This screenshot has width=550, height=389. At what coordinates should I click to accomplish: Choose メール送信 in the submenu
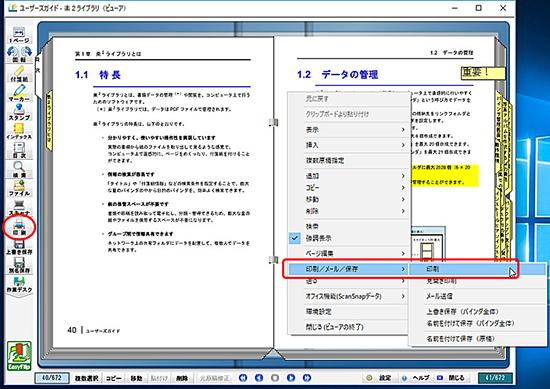click(477, 296)
